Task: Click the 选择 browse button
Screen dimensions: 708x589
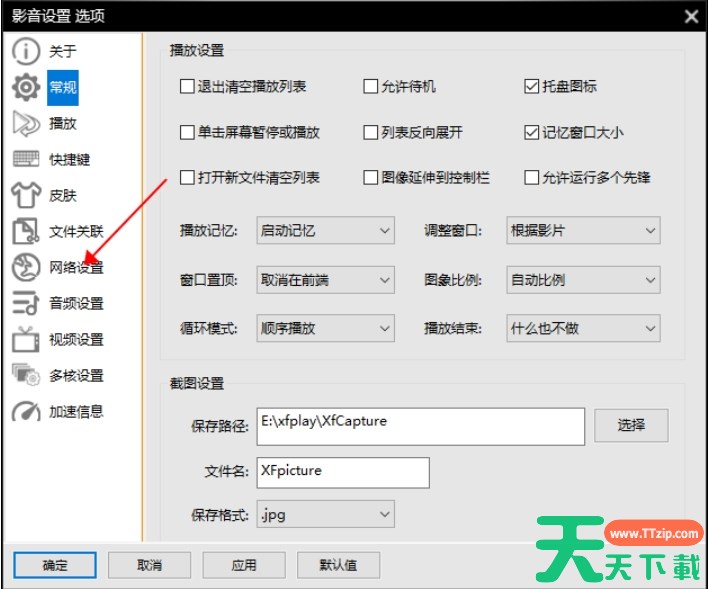Action: click(x=631, y=425)
